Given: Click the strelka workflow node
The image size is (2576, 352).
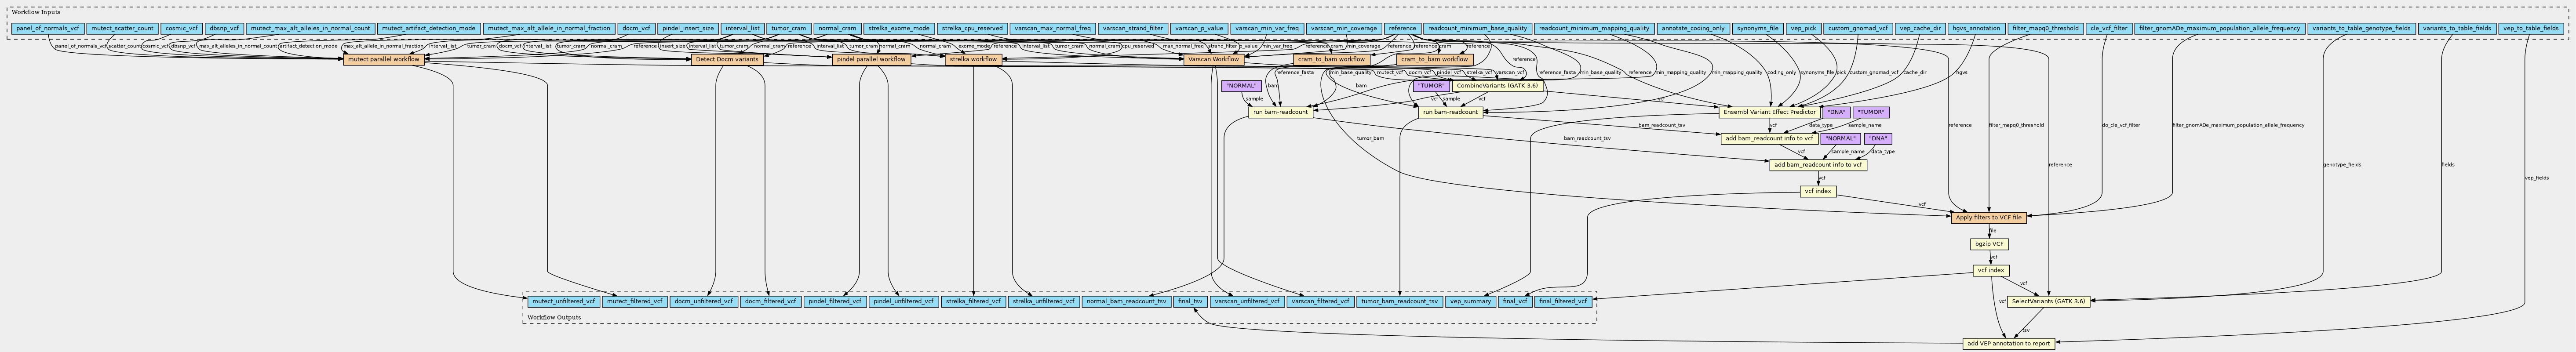Looking at the screenshot, I should tap(972, 60).
